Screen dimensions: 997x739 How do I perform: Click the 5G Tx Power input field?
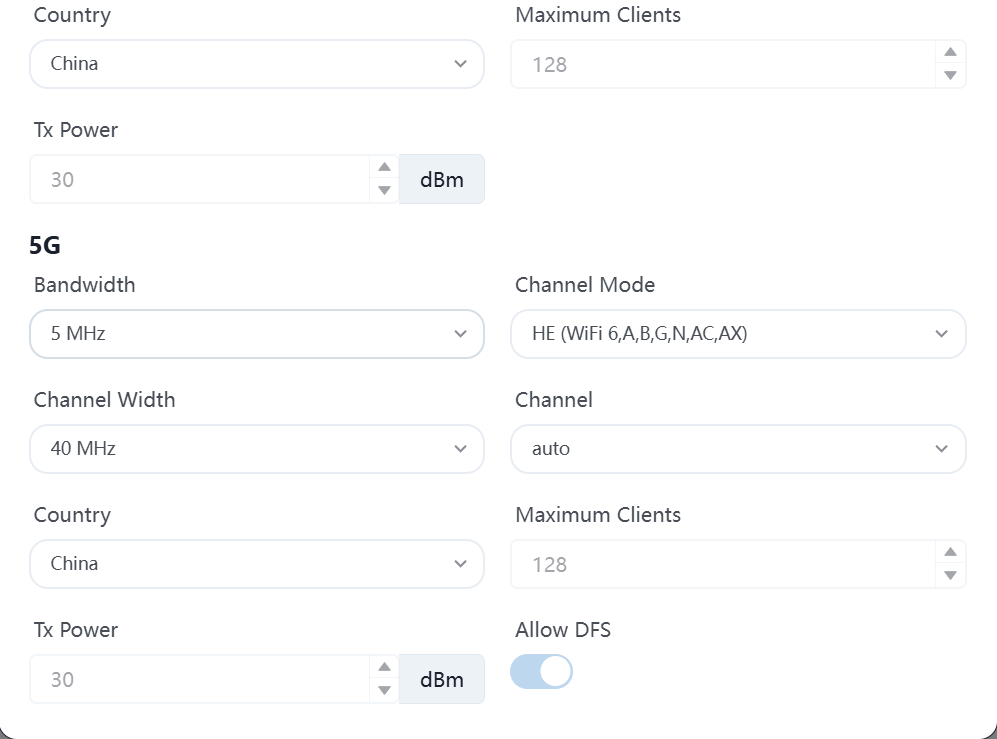[200, 680]
